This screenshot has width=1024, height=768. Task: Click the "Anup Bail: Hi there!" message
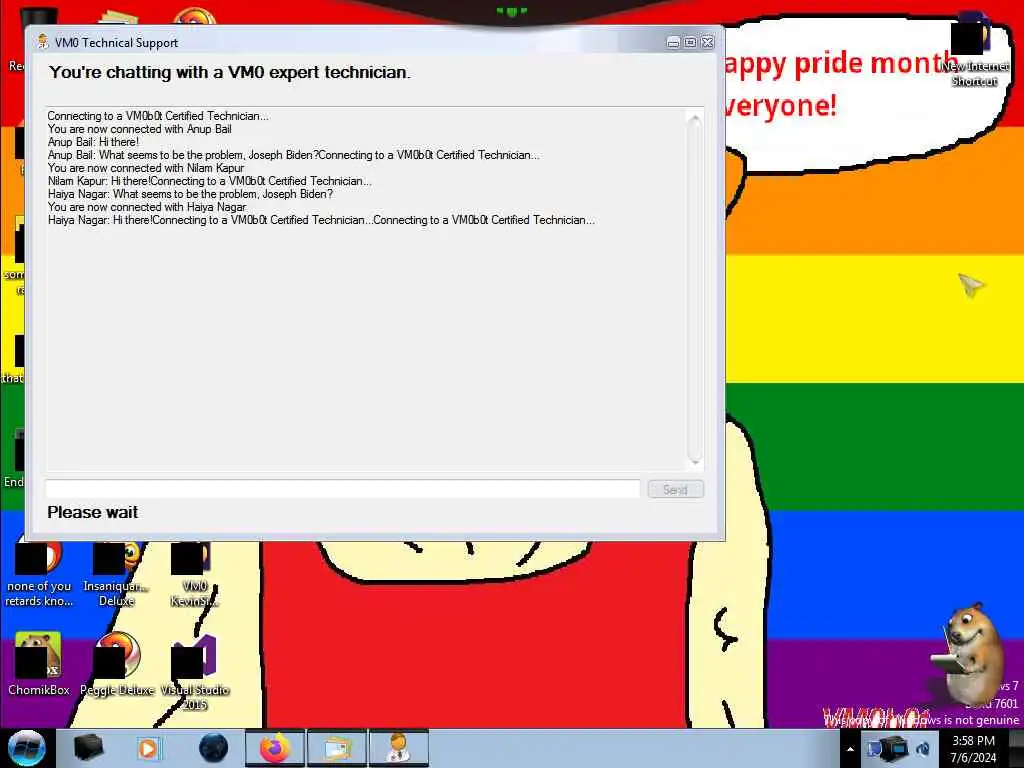[x=93, y=142]
